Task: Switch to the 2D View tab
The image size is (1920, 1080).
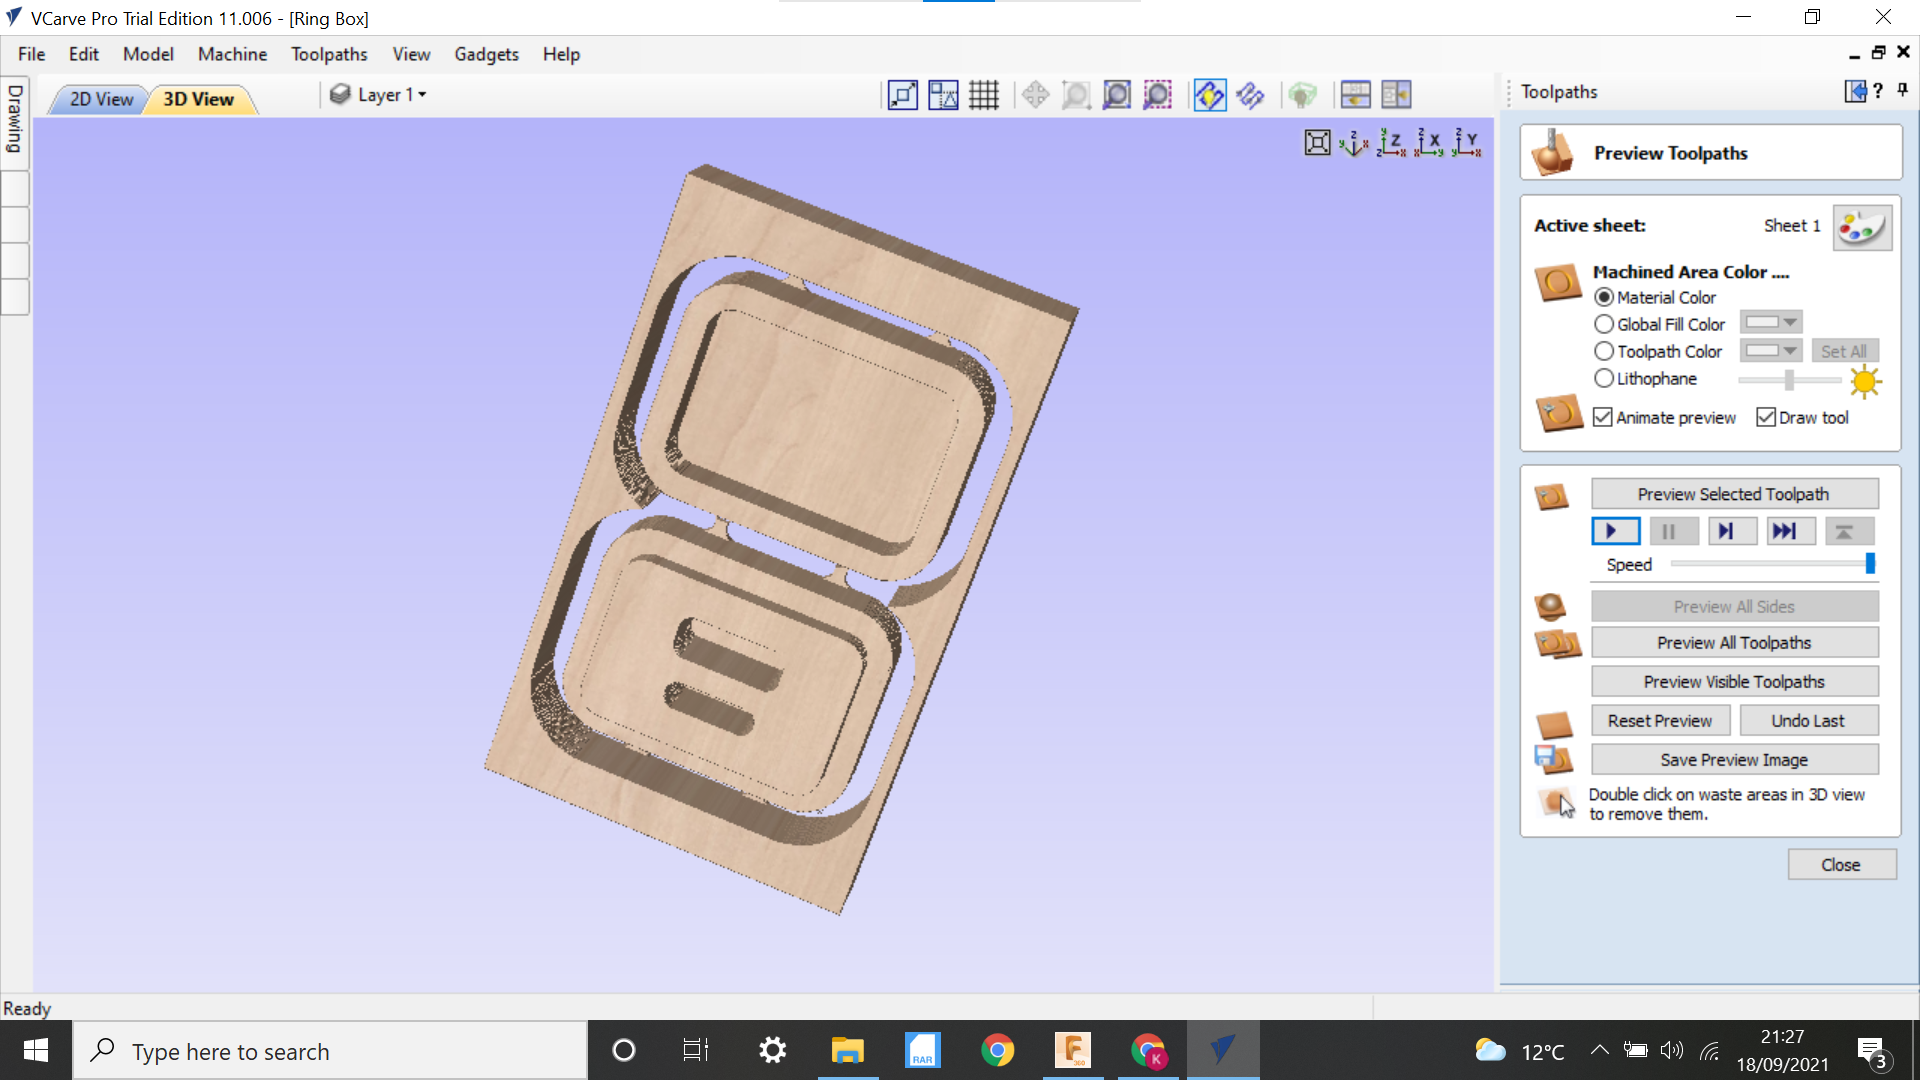Action: (101, 99)
